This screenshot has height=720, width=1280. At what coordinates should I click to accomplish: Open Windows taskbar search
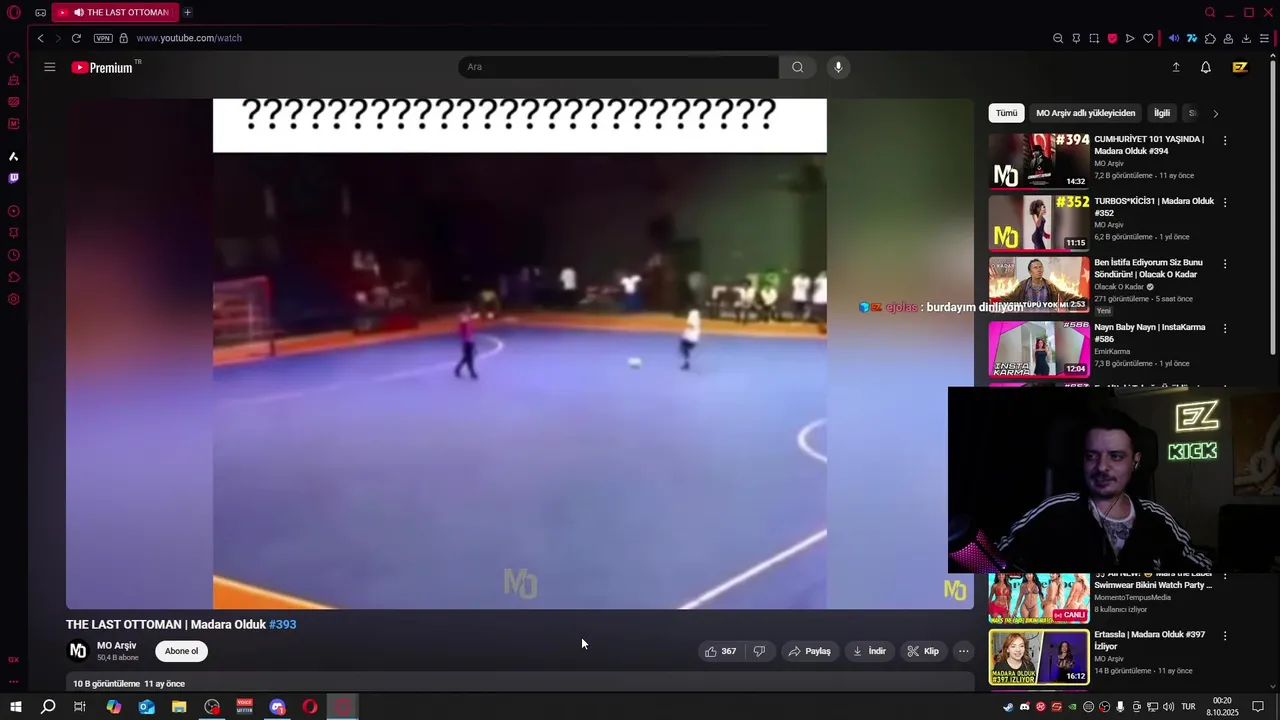(48, 707)
